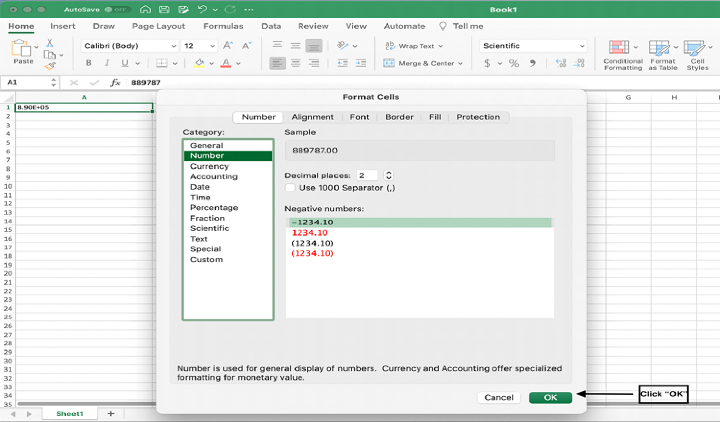720x422 pixels.
Task: Open the Formulas ribbon tab
Action: [222, 26]
